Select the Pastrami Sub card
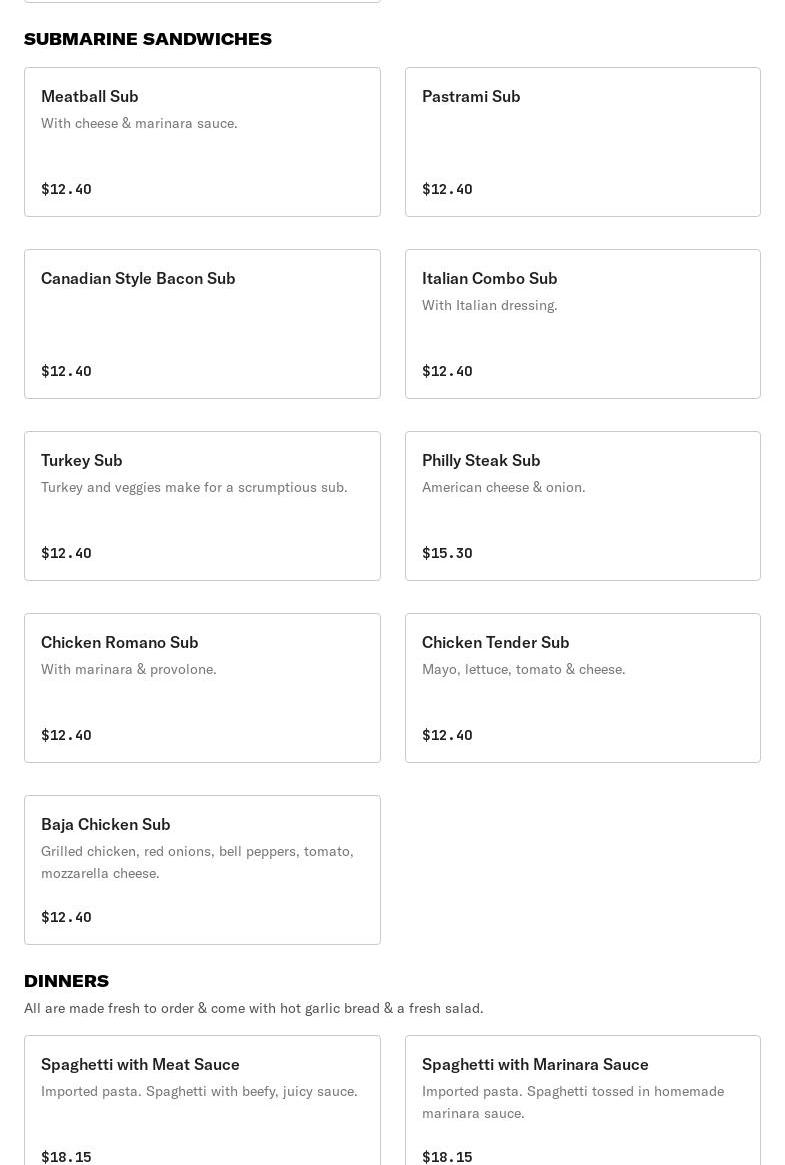Image resolution: width=785 pixels, height=1165 pixels. [582, 142]
